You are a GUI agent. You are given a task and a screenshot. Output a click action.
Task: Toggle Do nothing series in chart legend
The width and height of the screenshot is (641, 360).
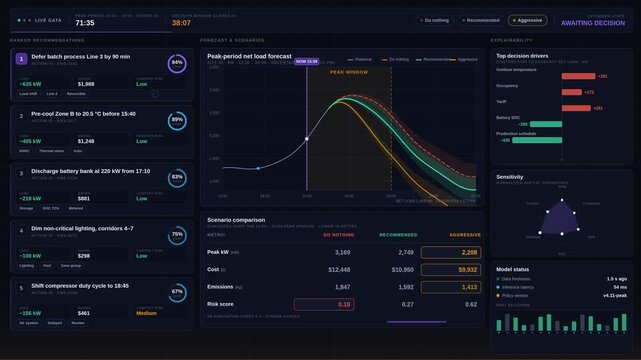[395, 60]
